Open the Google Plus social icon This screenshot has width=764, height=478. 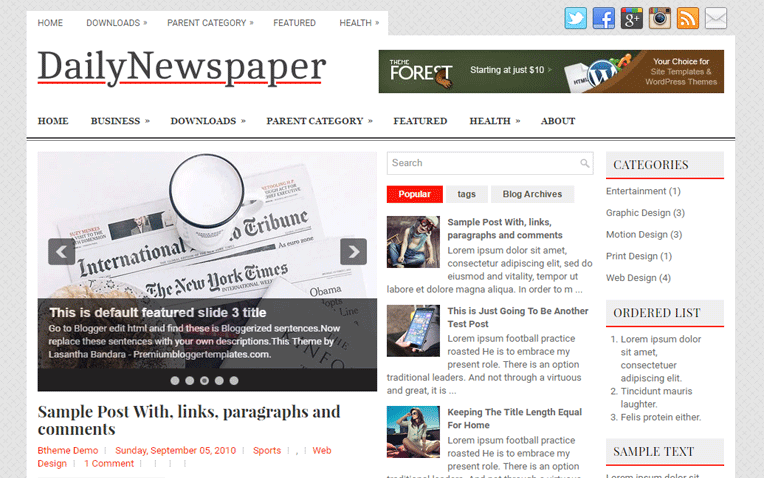click(631, 19)
